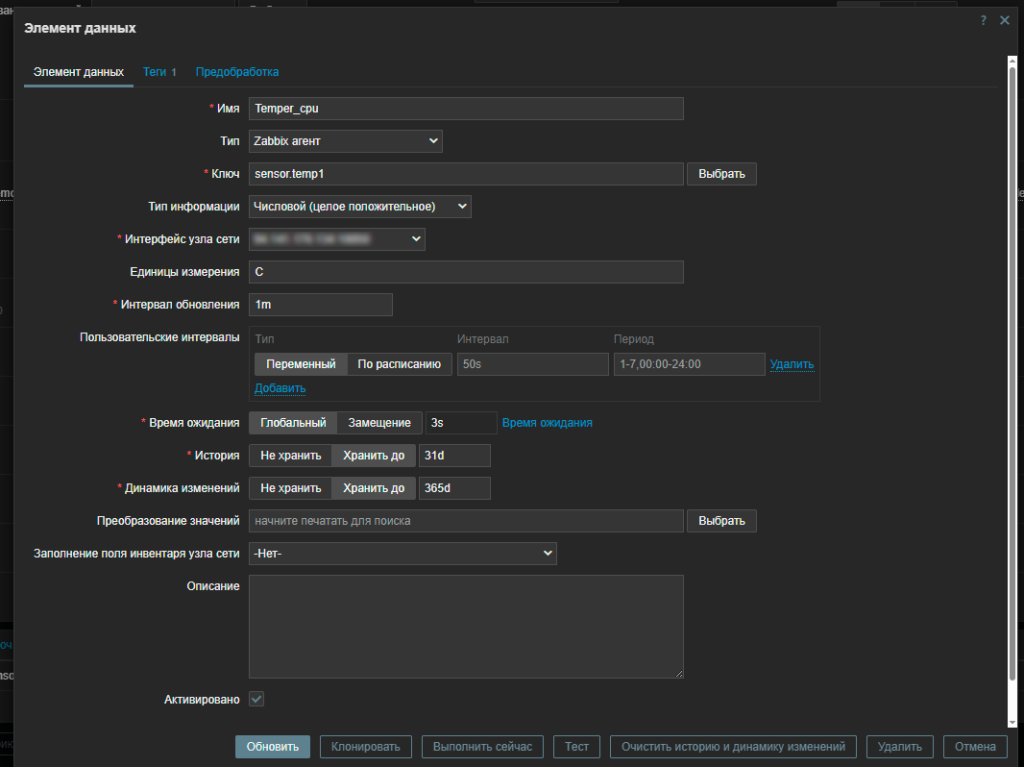Switch to the Теги tab

[159, 72]
